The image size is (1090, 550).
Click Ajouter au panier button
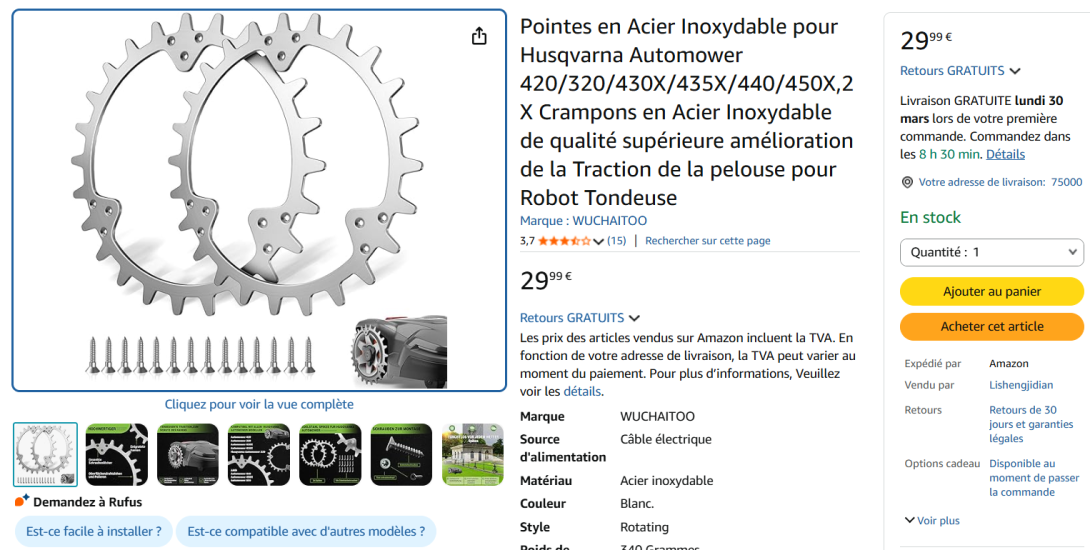(991, 291)
